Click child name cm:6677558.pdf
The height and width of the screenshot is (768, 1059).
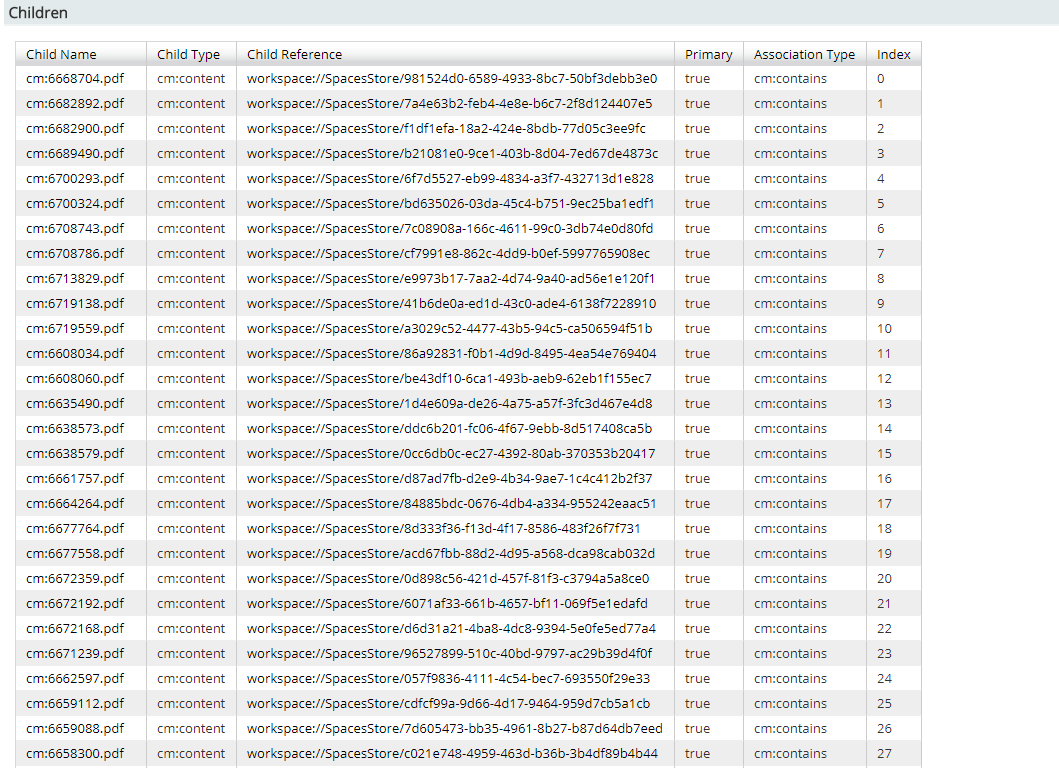pos(75,553)
